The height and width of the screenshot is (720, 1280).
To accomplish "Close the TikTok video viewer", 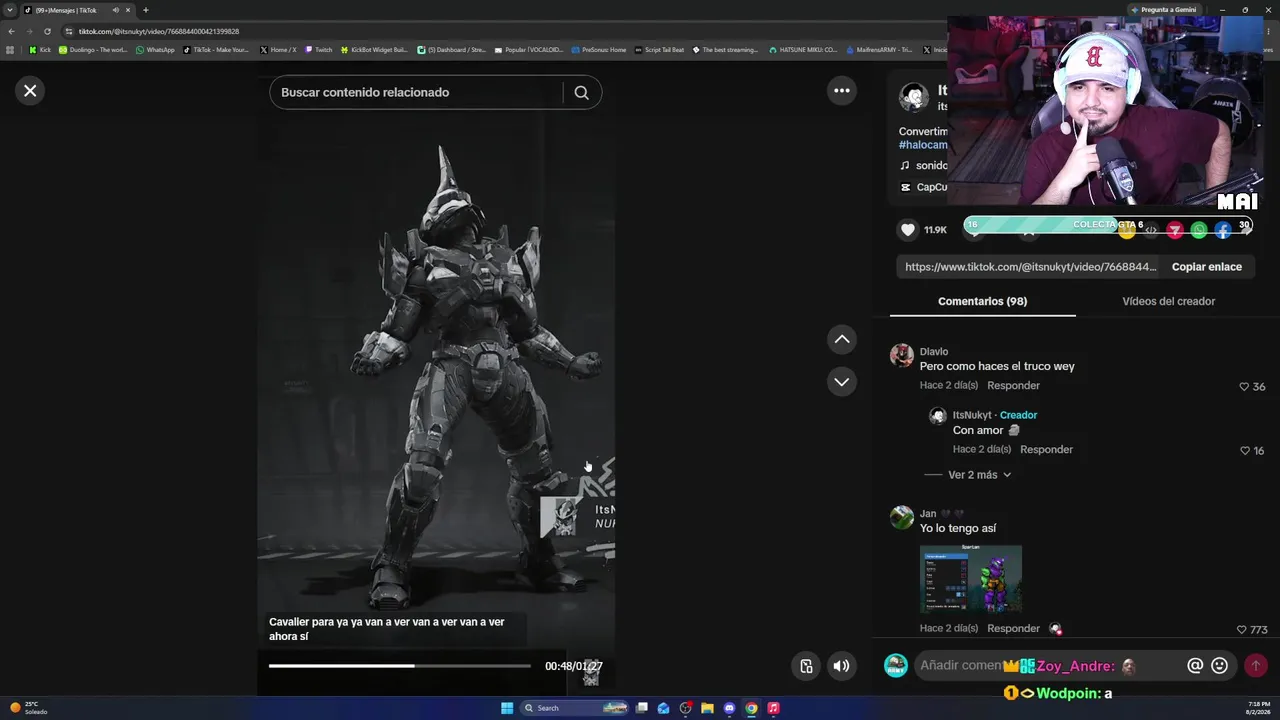I will pyautogui.click(x=30, y=91).
